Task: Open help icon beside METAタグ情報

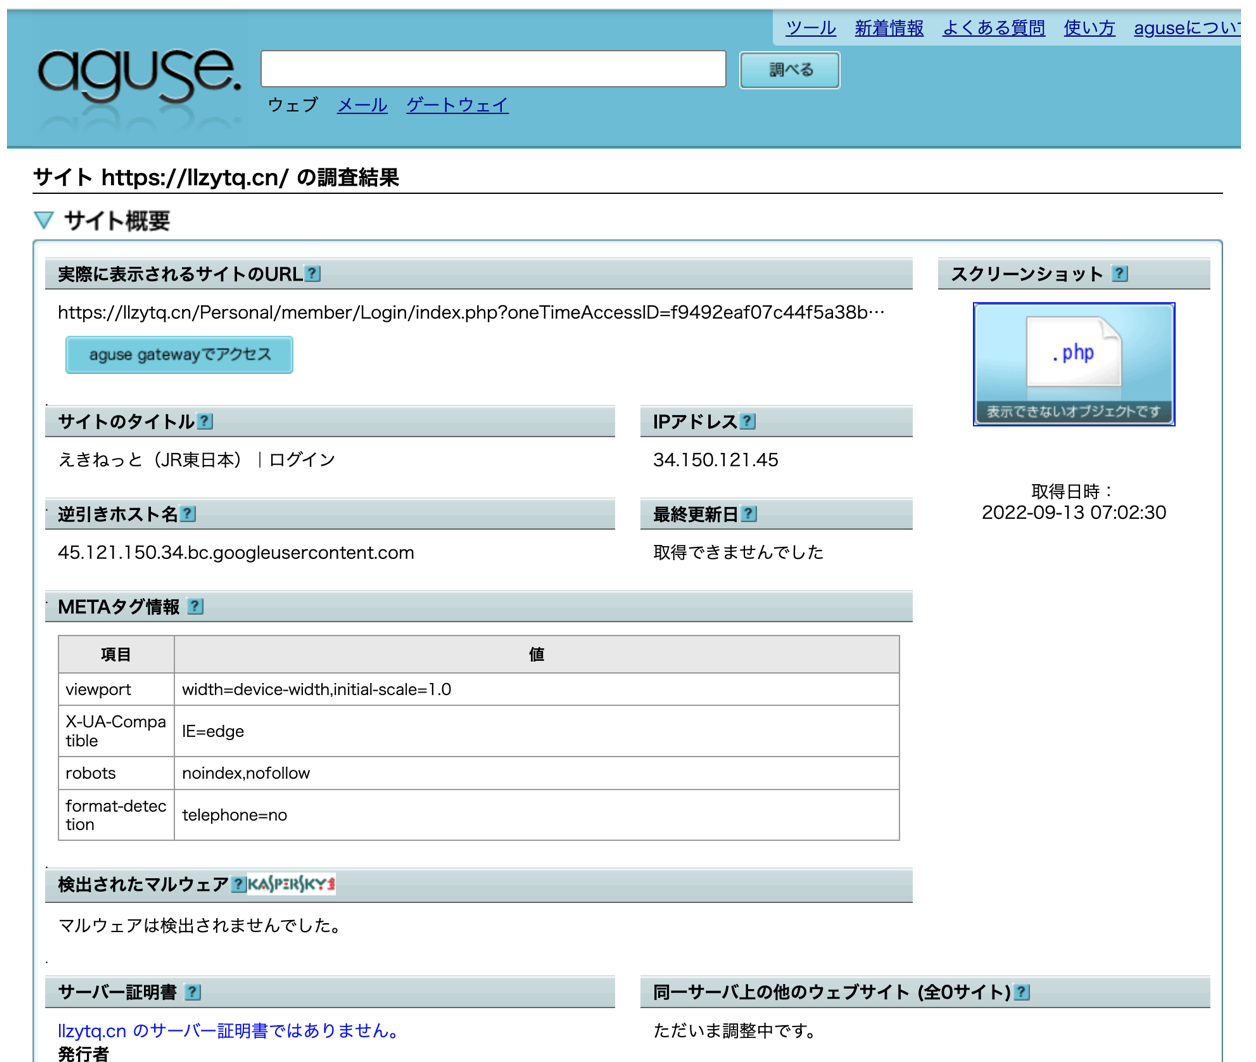Action: click(195, 606)
